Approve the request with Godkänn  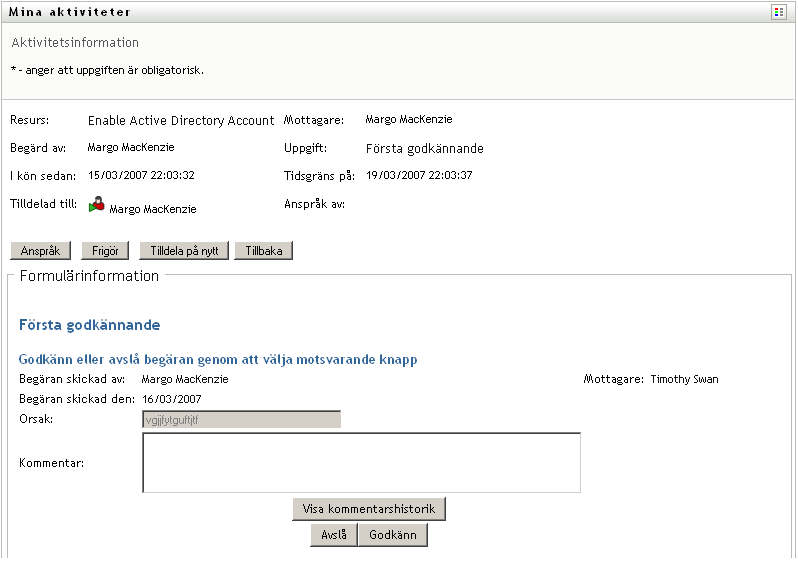(393, 535)
